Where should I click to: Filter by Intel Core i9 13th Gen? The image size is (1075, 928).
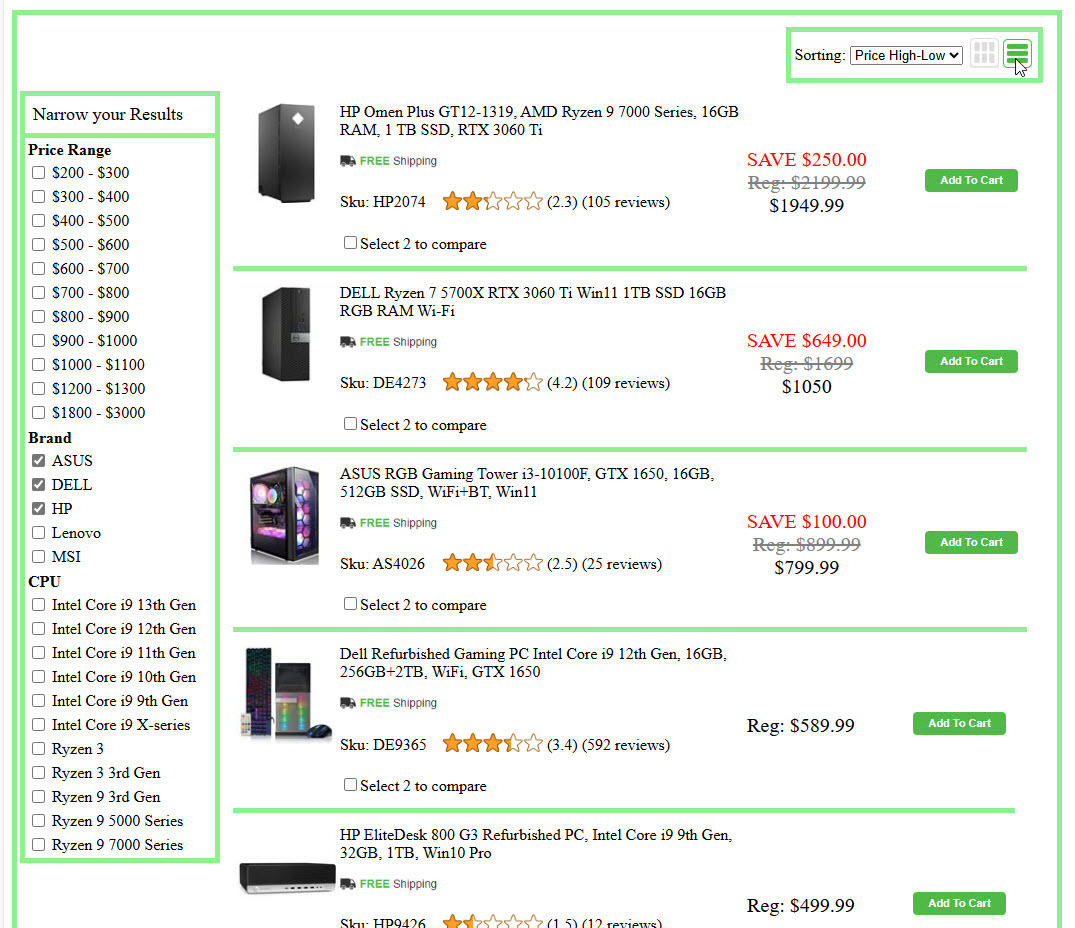39,605
